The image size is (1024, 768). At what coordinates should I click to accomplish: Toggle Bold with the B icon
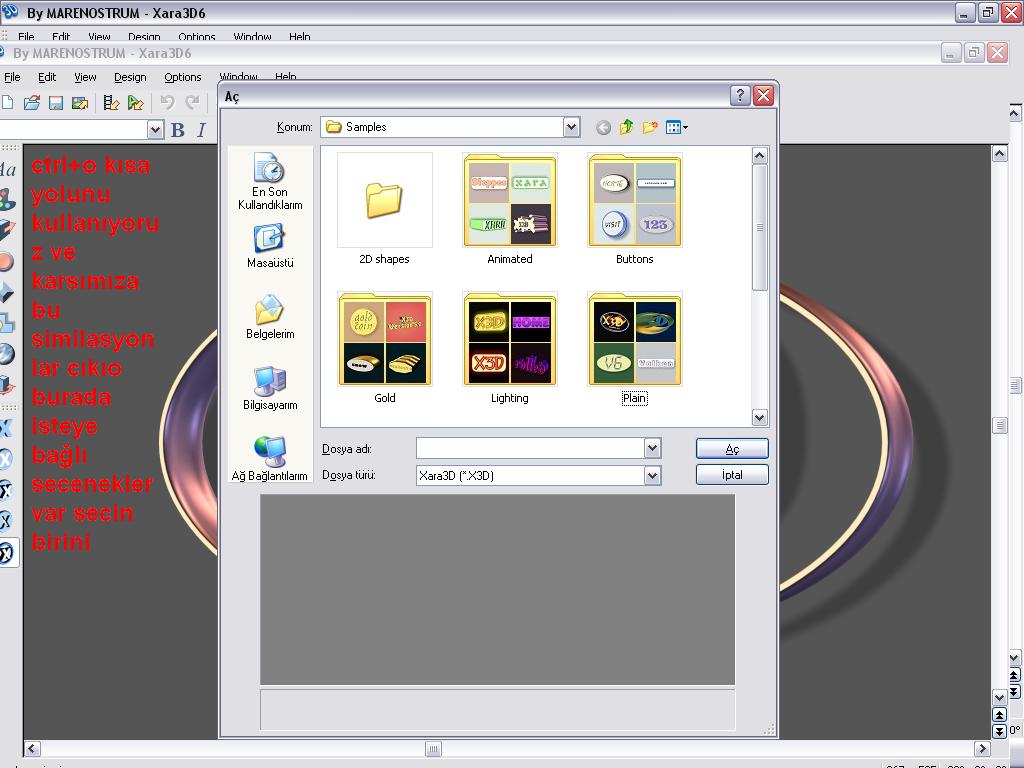tap(178, 130)
